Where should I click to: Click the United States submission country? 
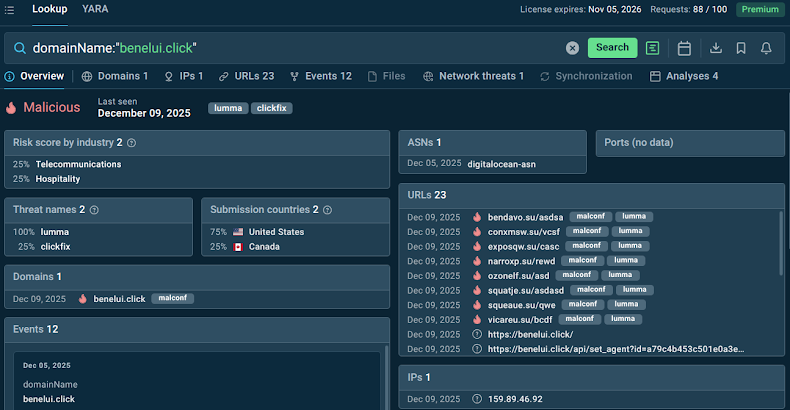click(276, 232)
